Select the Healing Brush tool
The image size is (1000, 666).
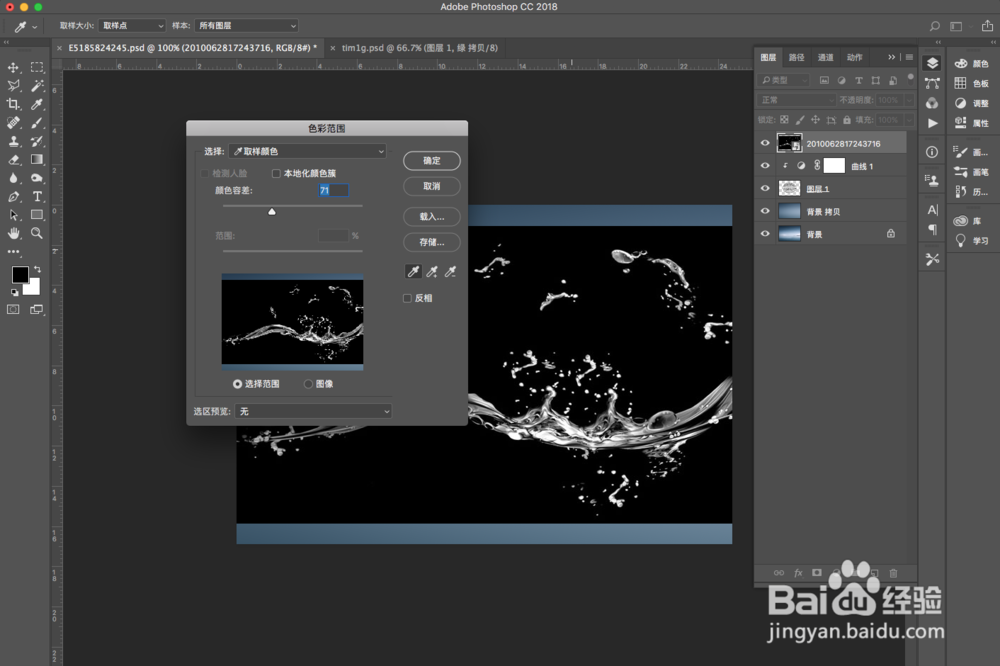click(x=13, y=122)
